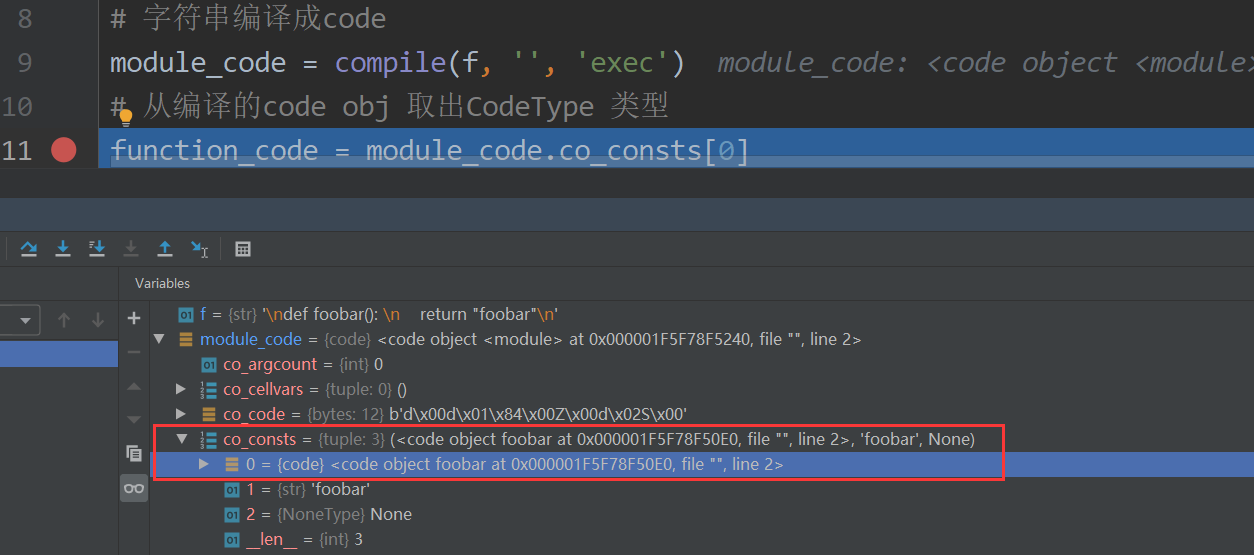Add a new watch with plus icon

(134, 319)
